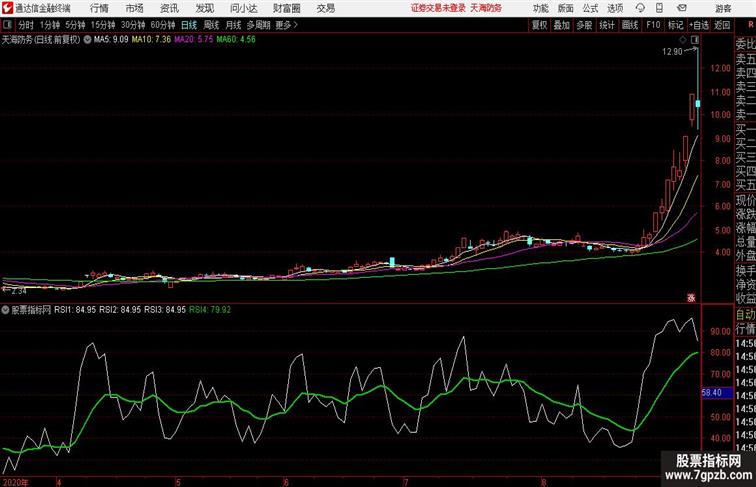This screenshot has width=756, height=487.
Task: Click the MA5: 9.09 indicator value
Action: pyautogui.click(x=111, y=40)
